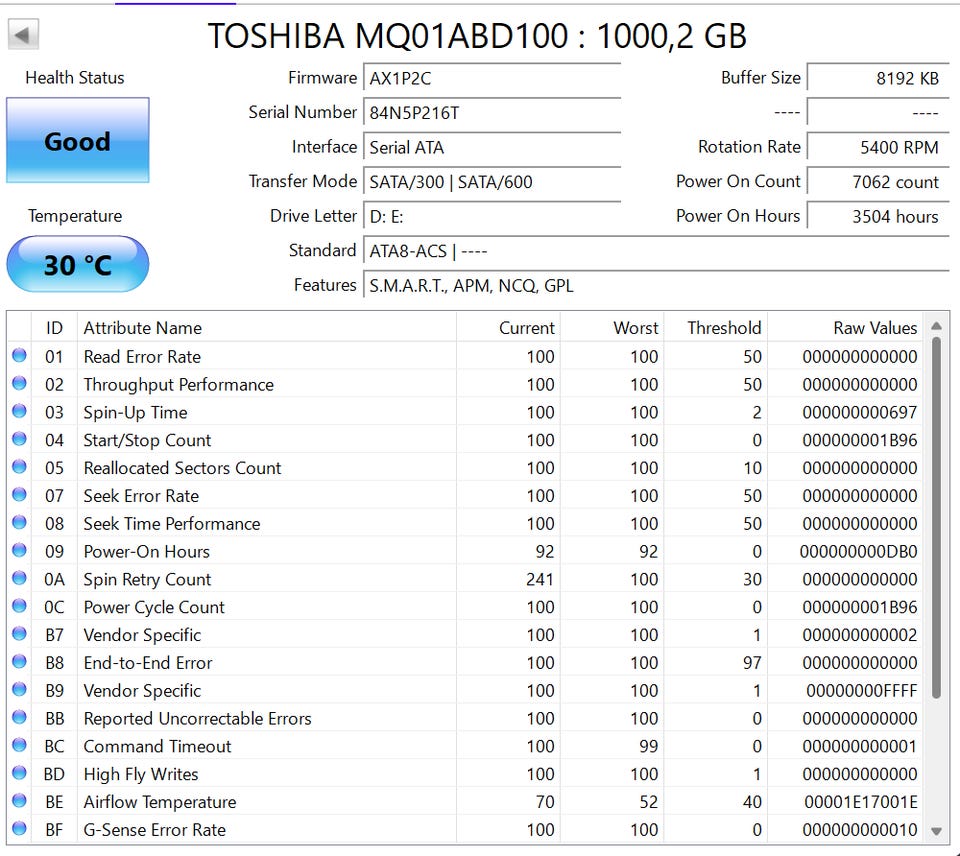Click the Good health status button
This screenshot has width=960, height=856.
(x=77, y=141)
